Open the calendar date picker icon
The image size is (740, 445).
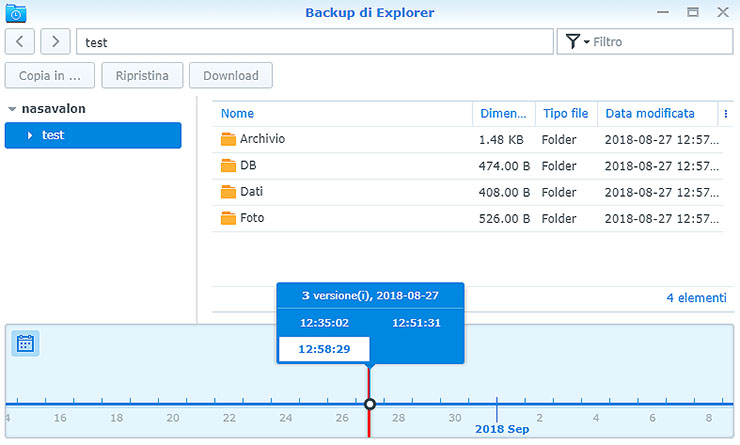pos(26,344)
